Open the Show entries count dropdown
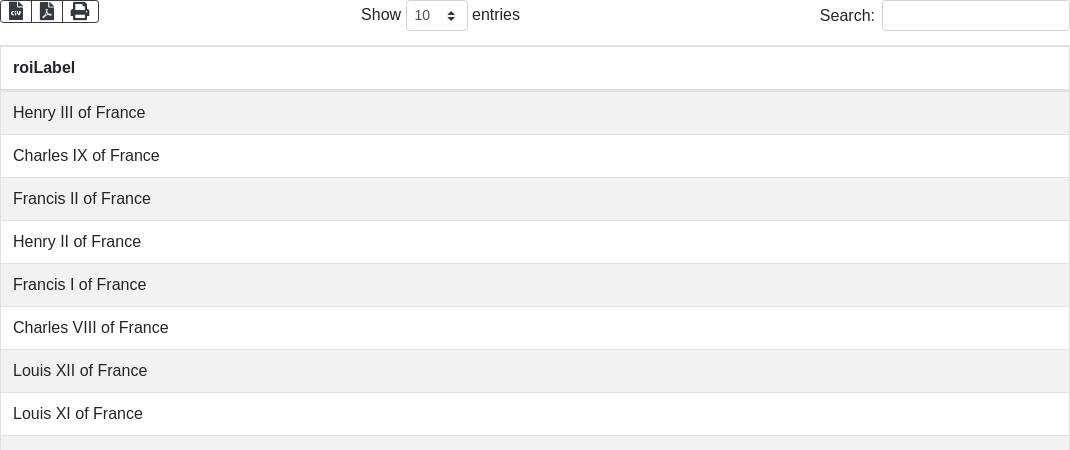1070x450 pixels. click(x=436, y=15)
